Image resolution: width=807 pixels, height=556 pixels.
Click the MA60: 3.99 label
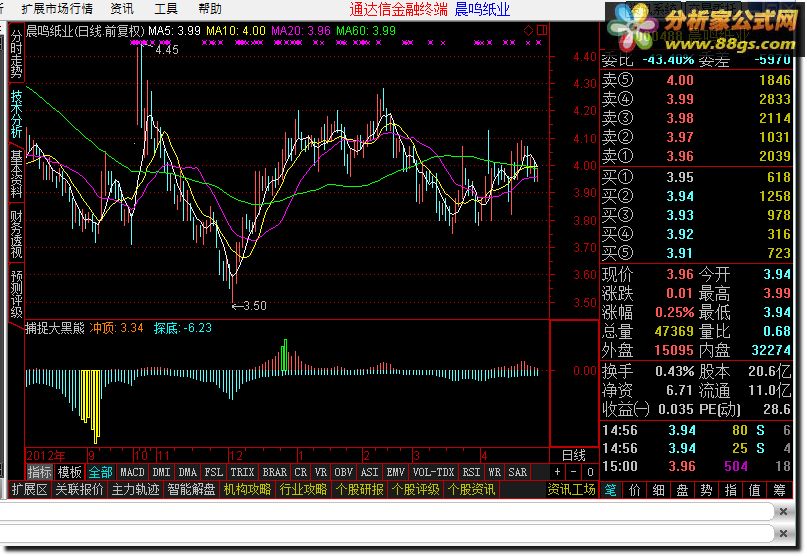click(x=366, y=31)
